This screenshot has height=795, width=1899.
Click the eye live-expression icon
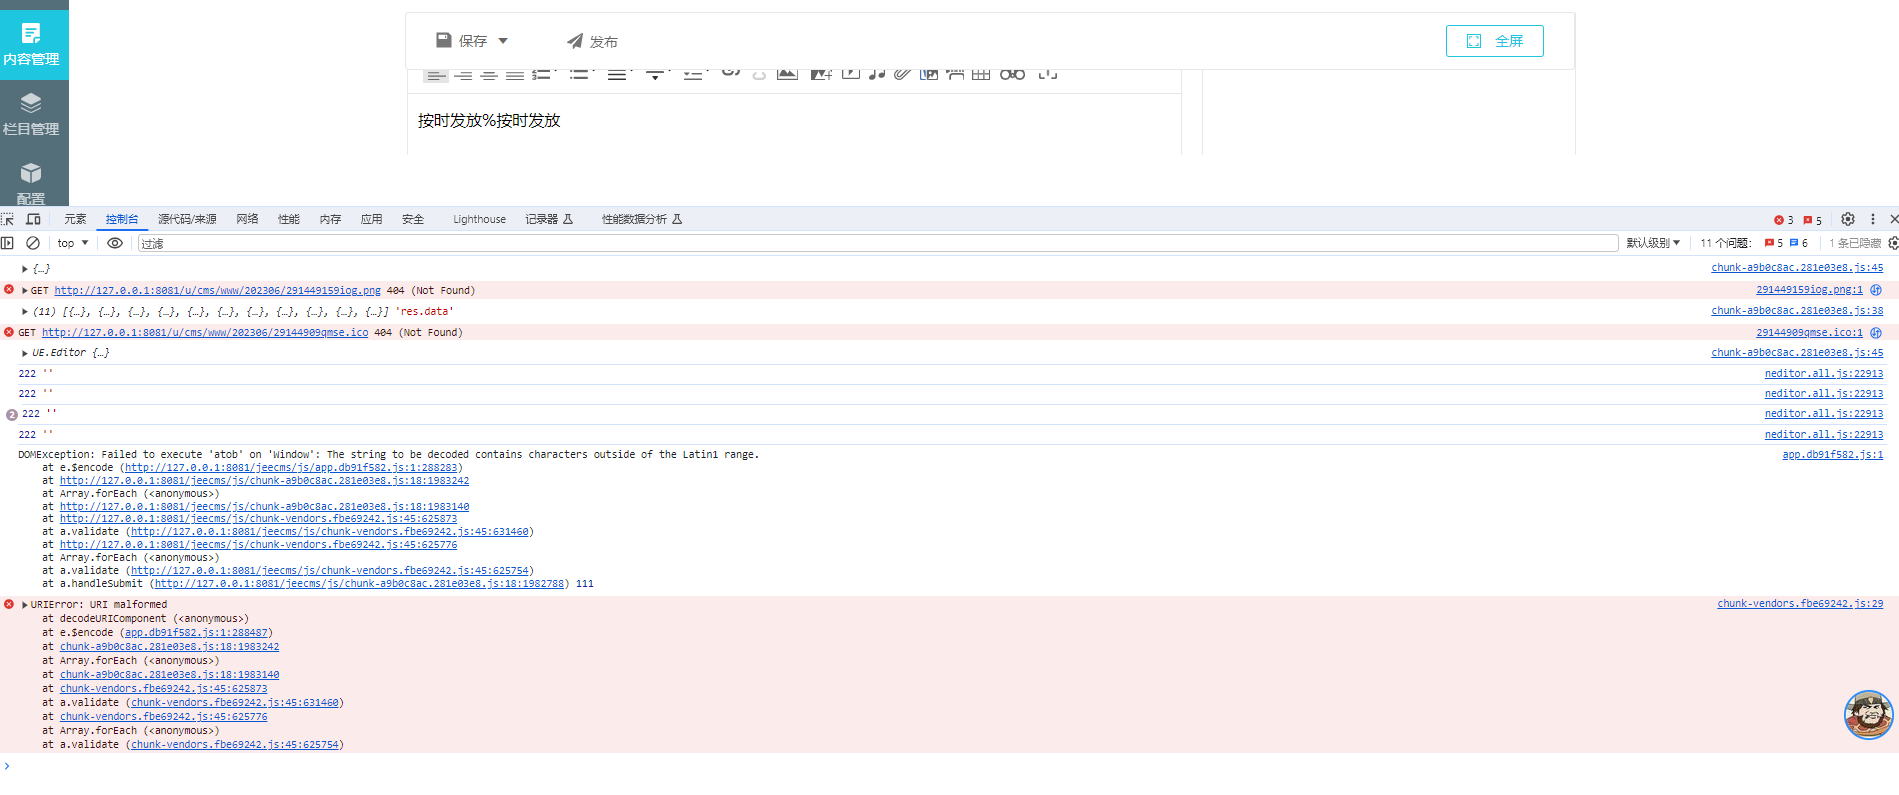coord(115,243)
